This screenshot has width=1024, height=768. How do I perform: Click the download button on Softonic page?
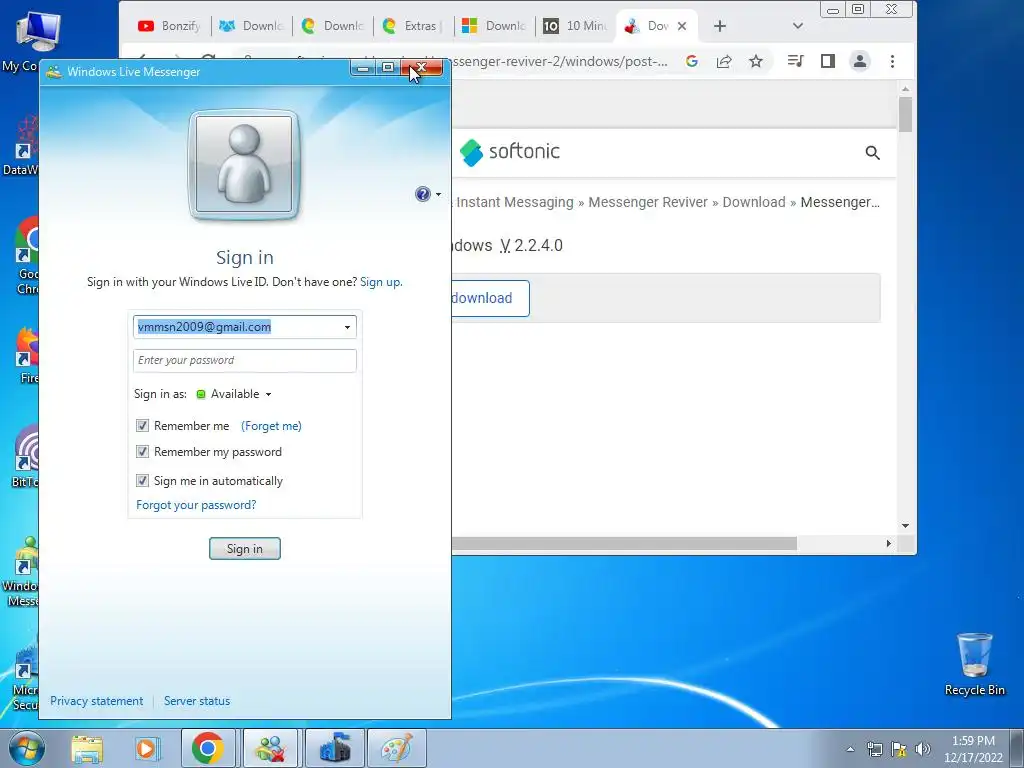pyautogui.click(x=490, y=298)
